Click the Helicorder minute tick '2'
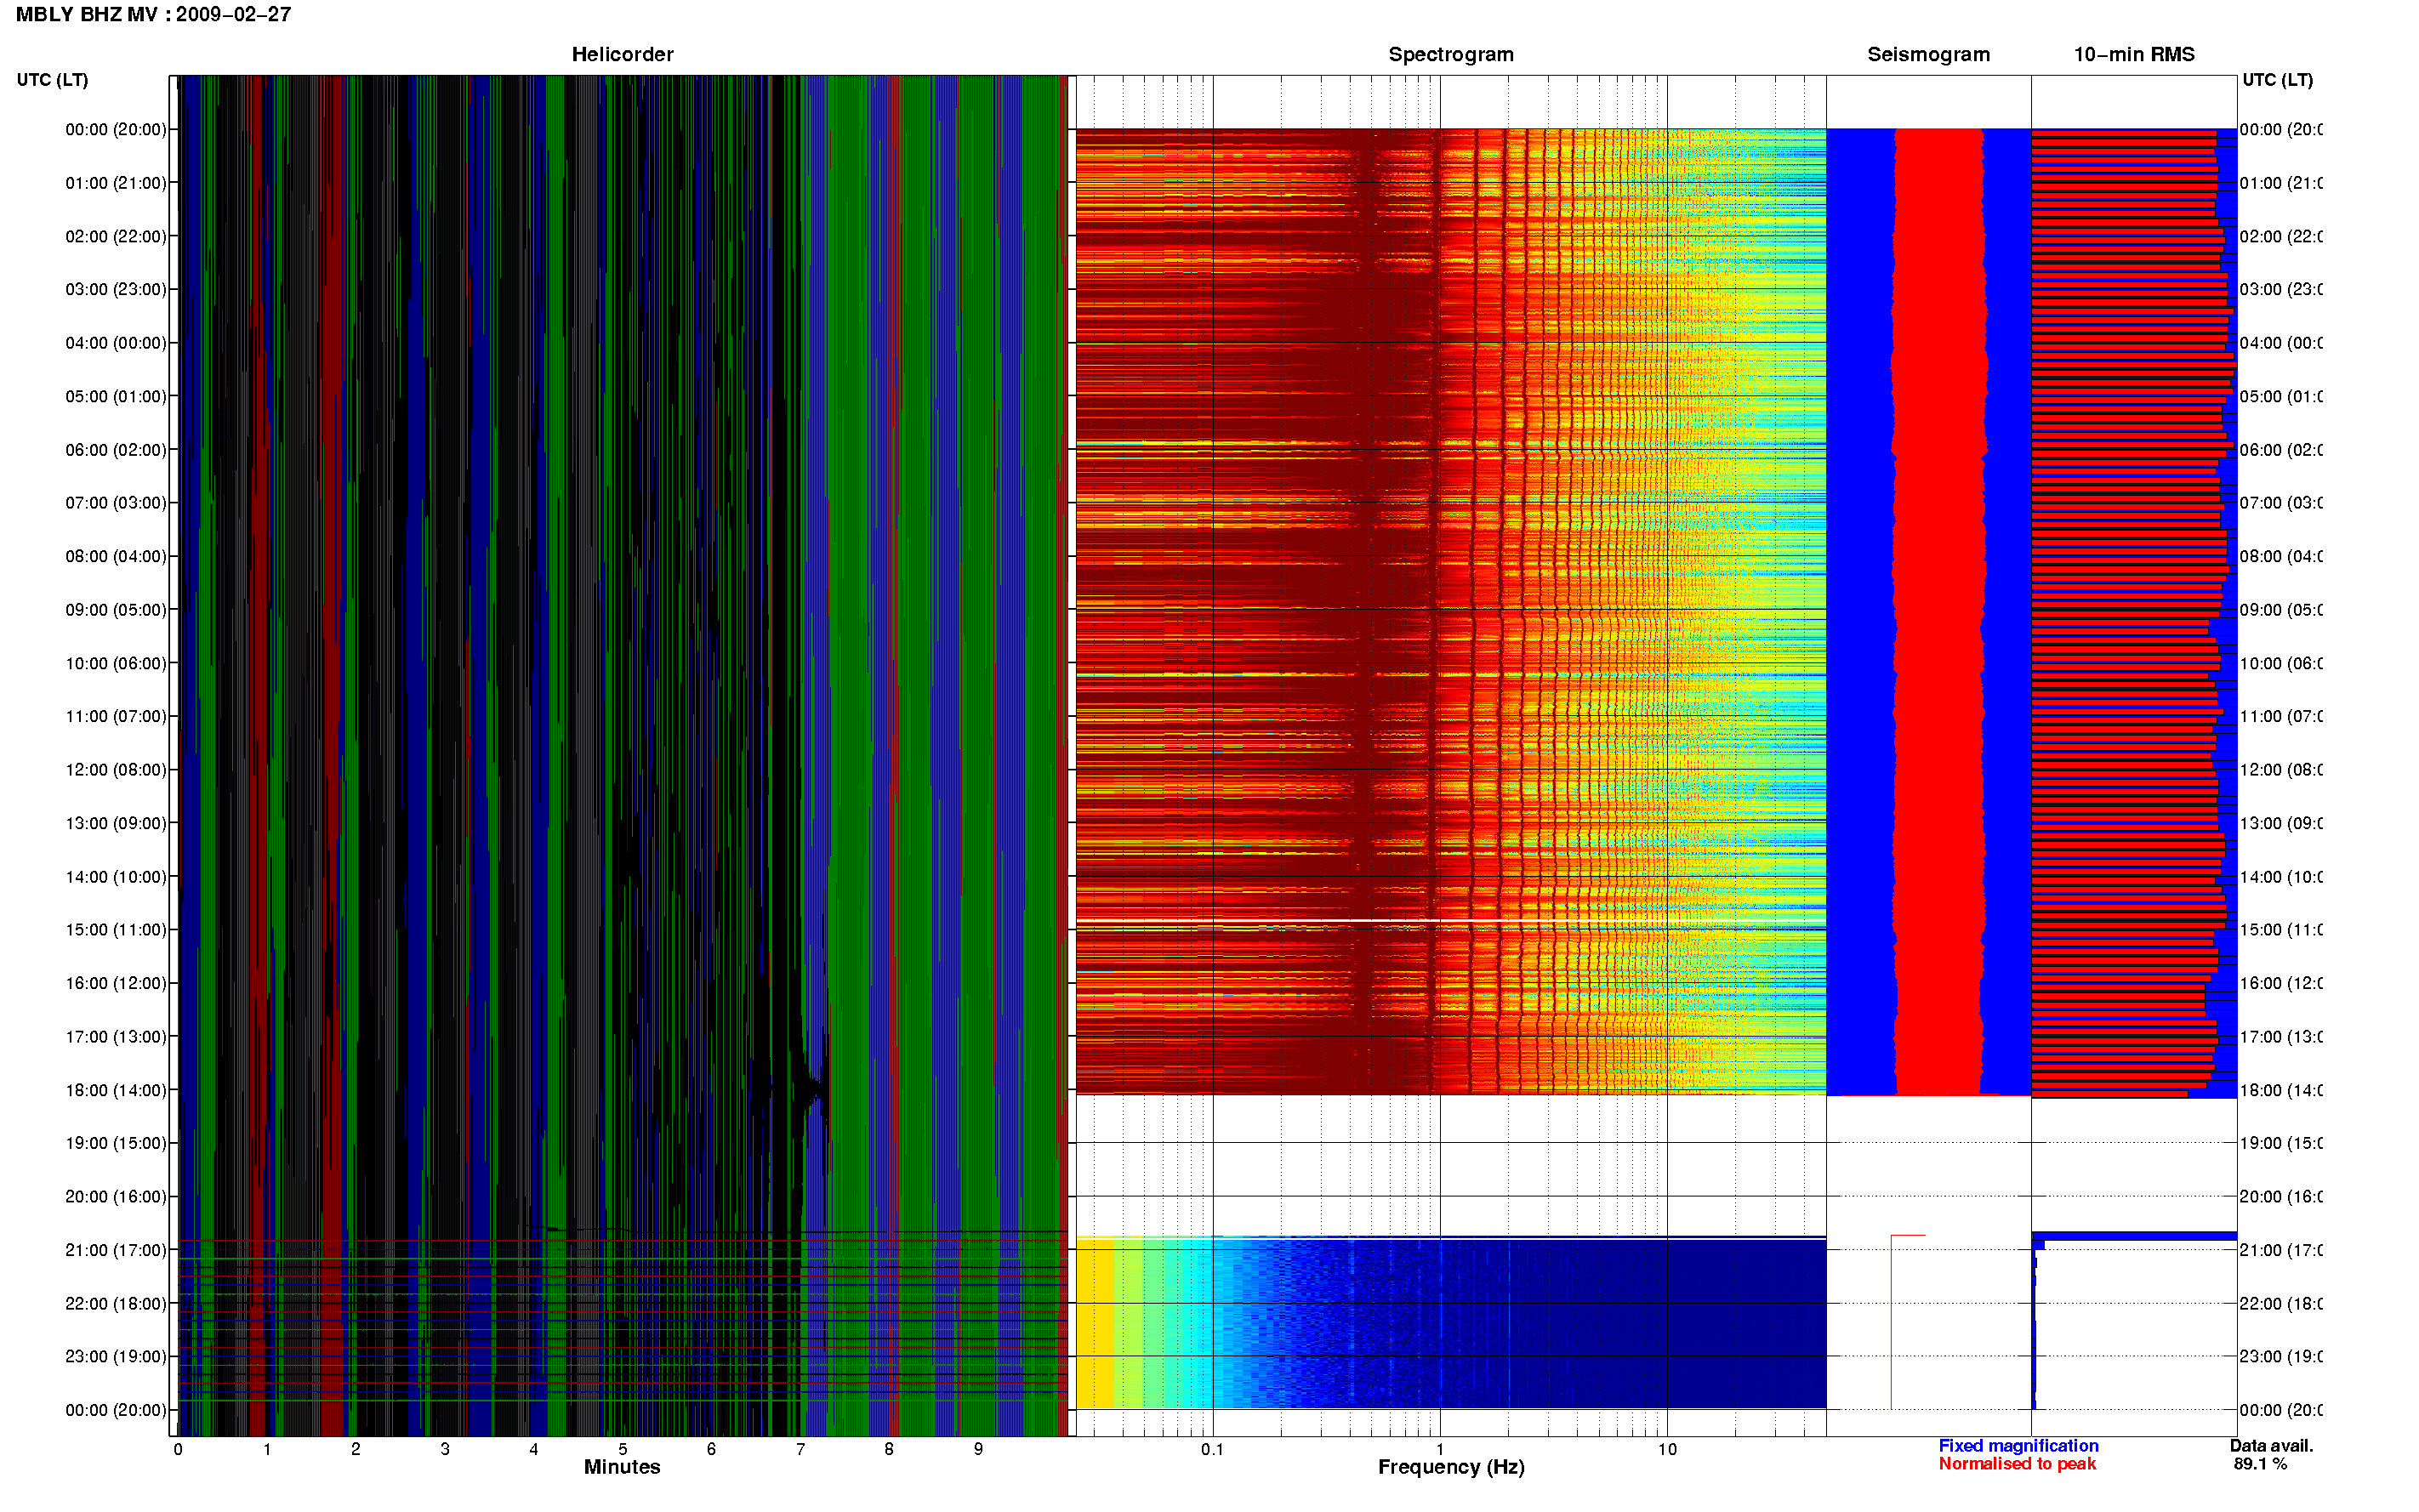 pyautogui.click(x=355, y=1449)
